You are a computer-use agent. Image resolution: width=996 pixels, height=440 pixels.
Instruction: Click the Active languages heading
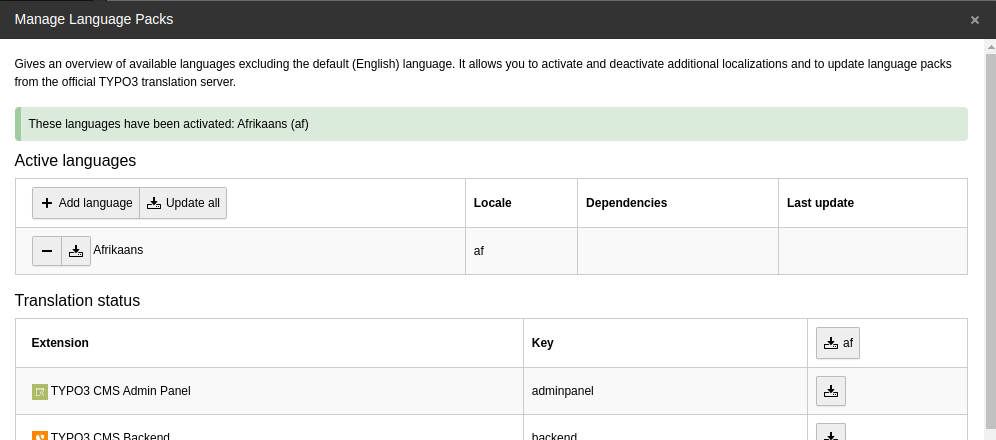[75, 161]
